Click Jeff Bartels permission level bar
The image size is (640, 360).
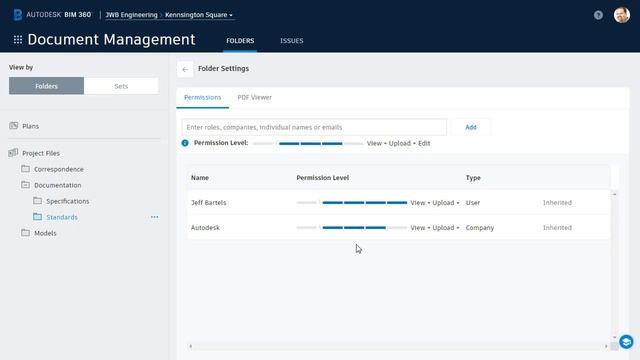coord(352,202)
